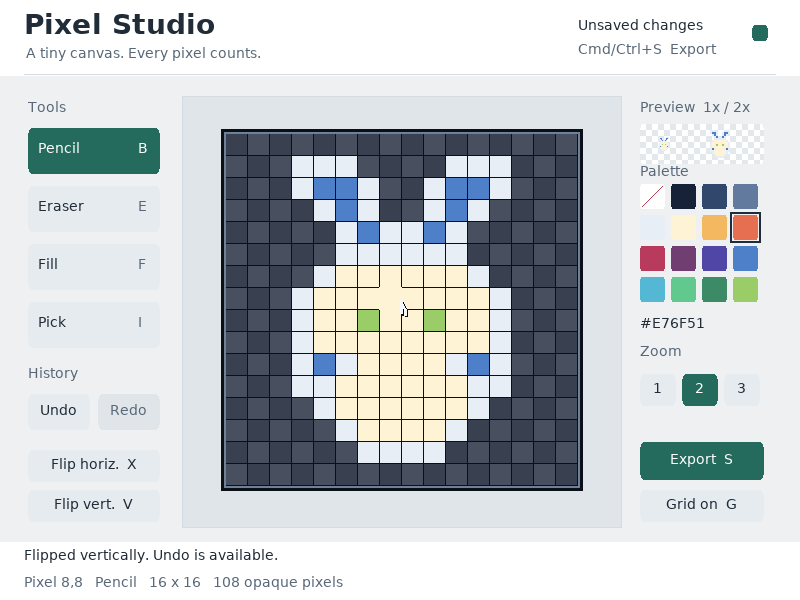Flip the canvas horizontally
This screenshot has width=800, height=600.
pyautogui.click(x=94, y=465)
